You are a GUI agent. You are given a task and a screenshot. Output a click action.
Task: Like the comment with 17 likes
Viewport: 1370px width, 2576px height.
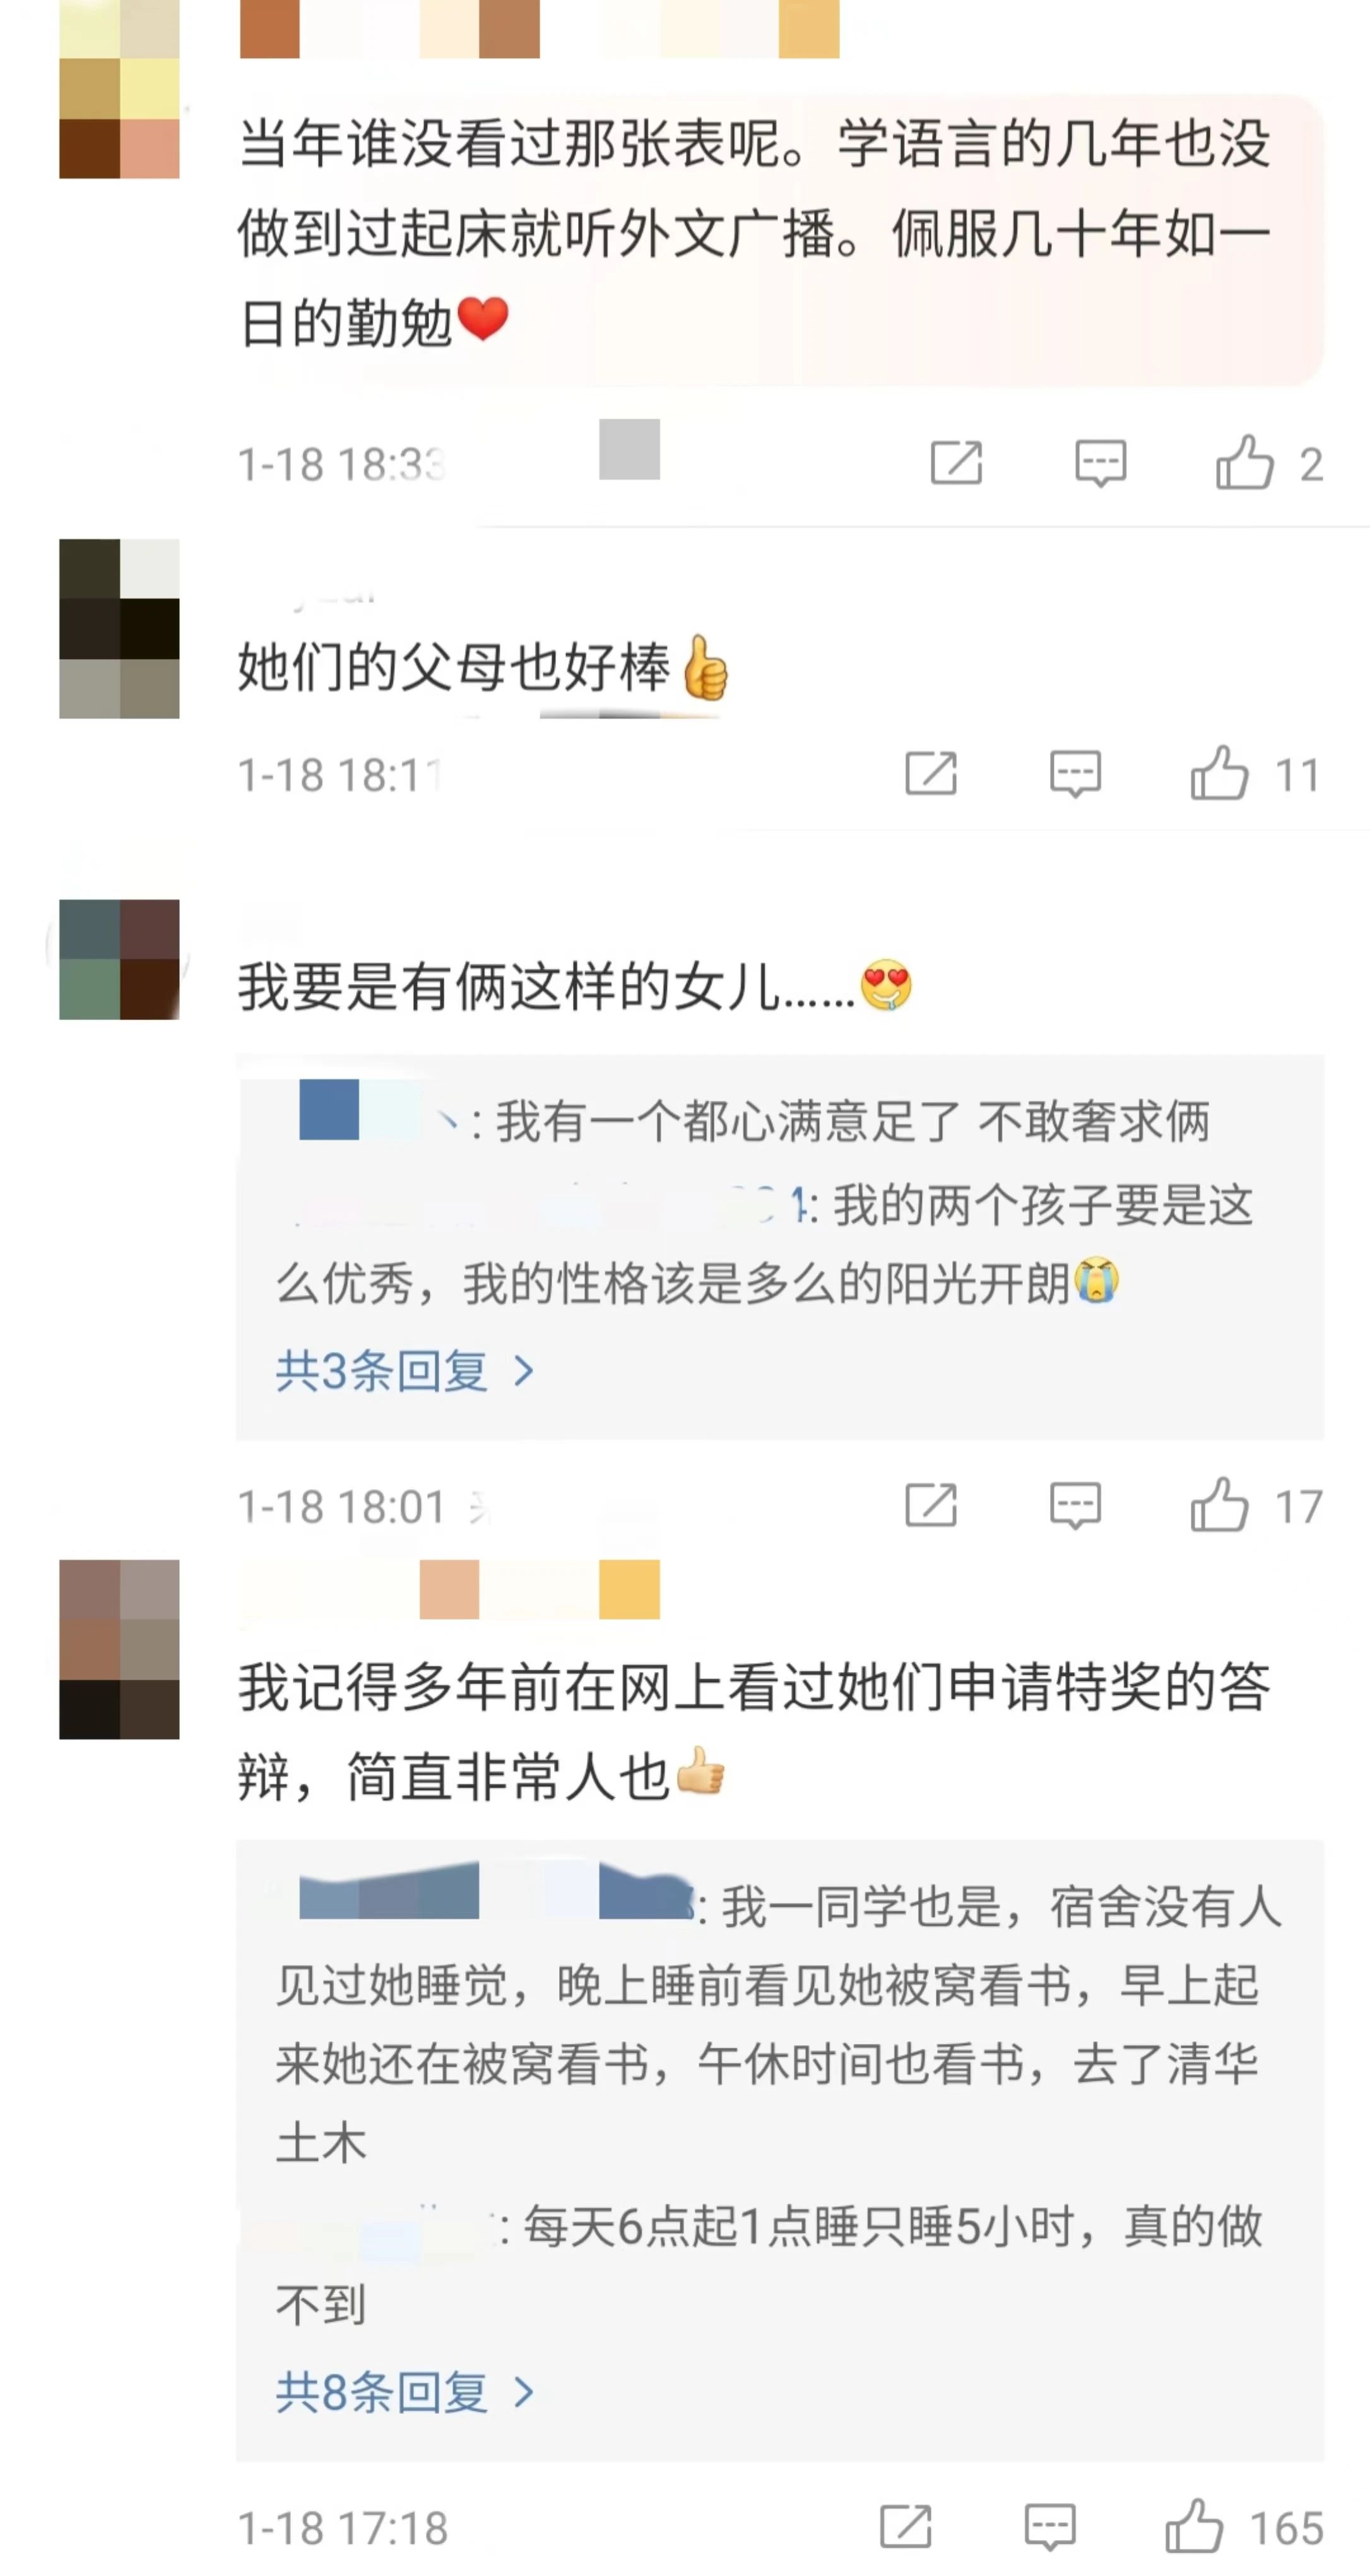point(1219,1506)
